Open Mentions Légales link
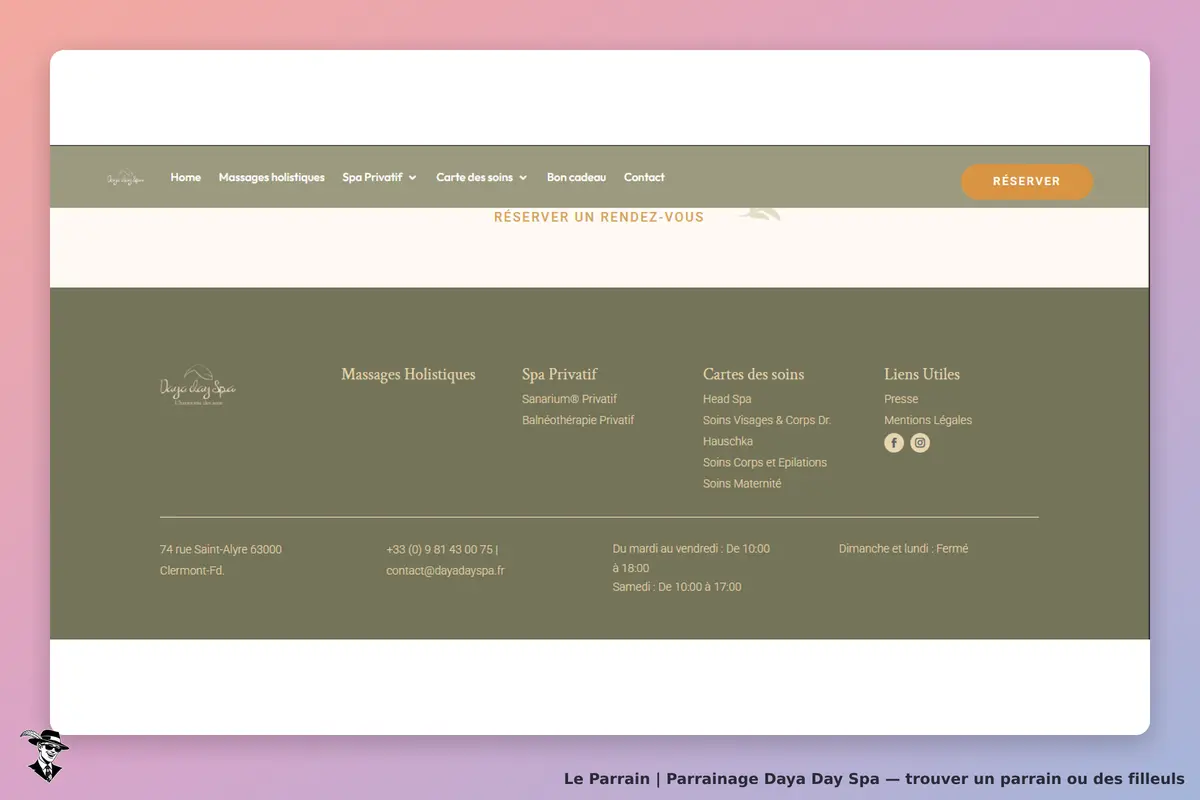1200x800 pixels. 928,420
